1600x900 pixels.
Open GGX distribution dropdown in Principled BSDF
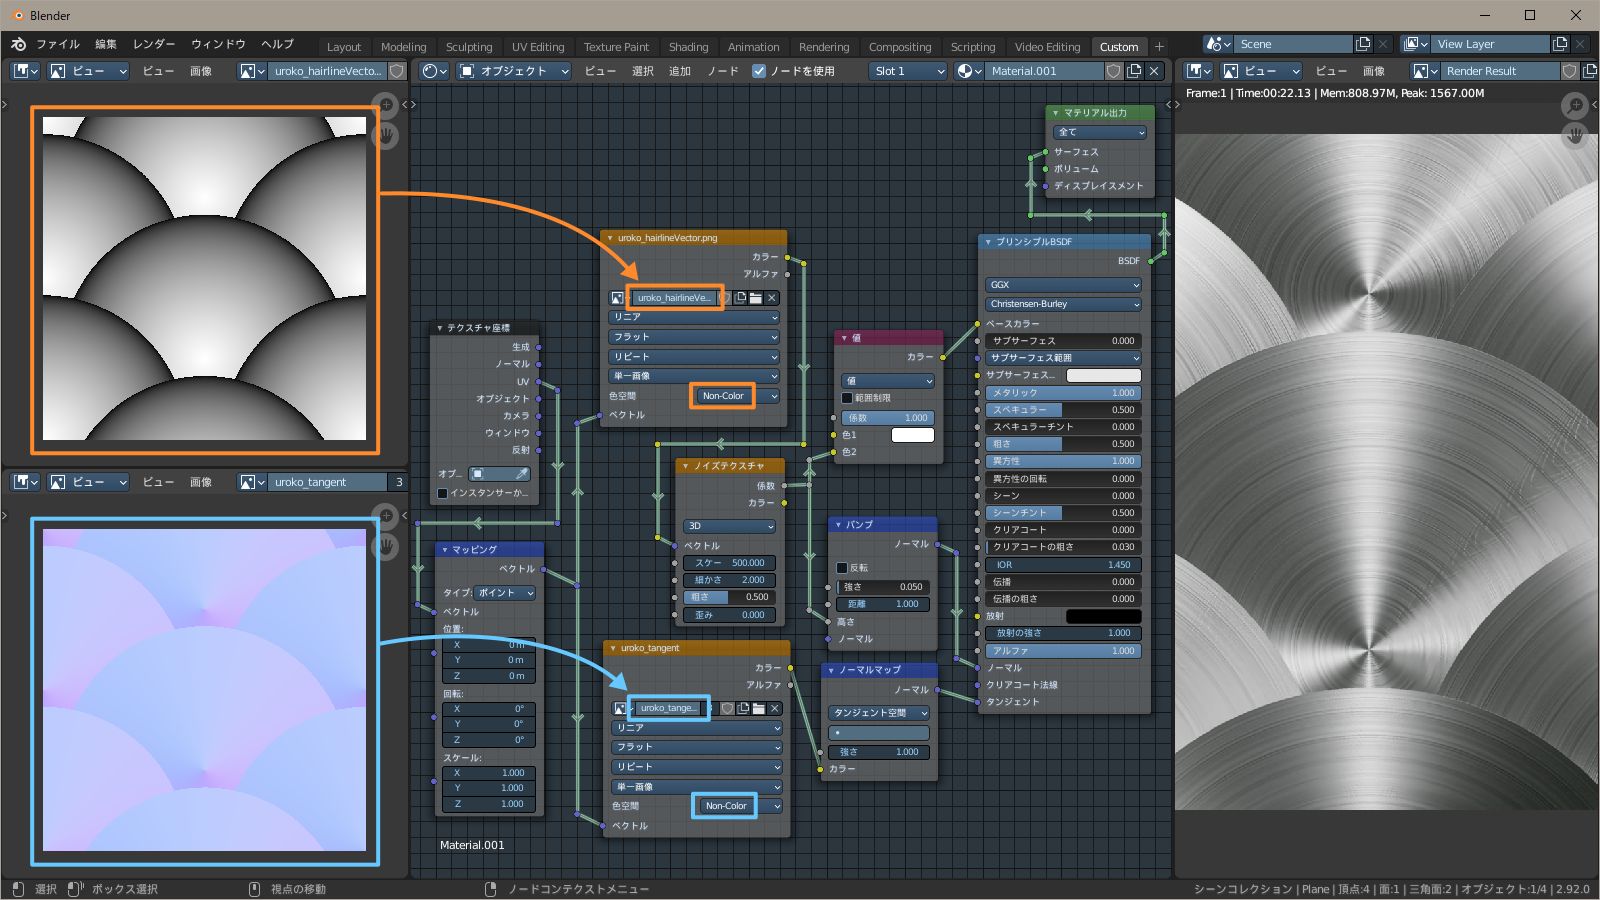1063,285
